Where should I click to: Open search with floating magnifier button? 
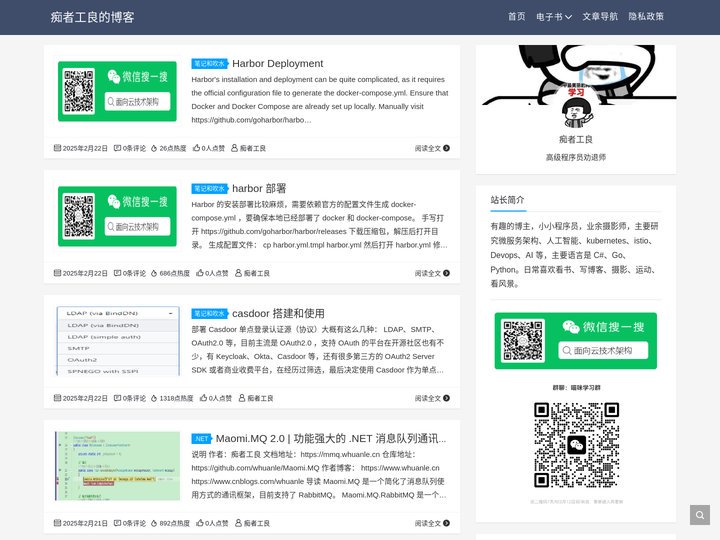pyautogui.click(x=700, y=515)
